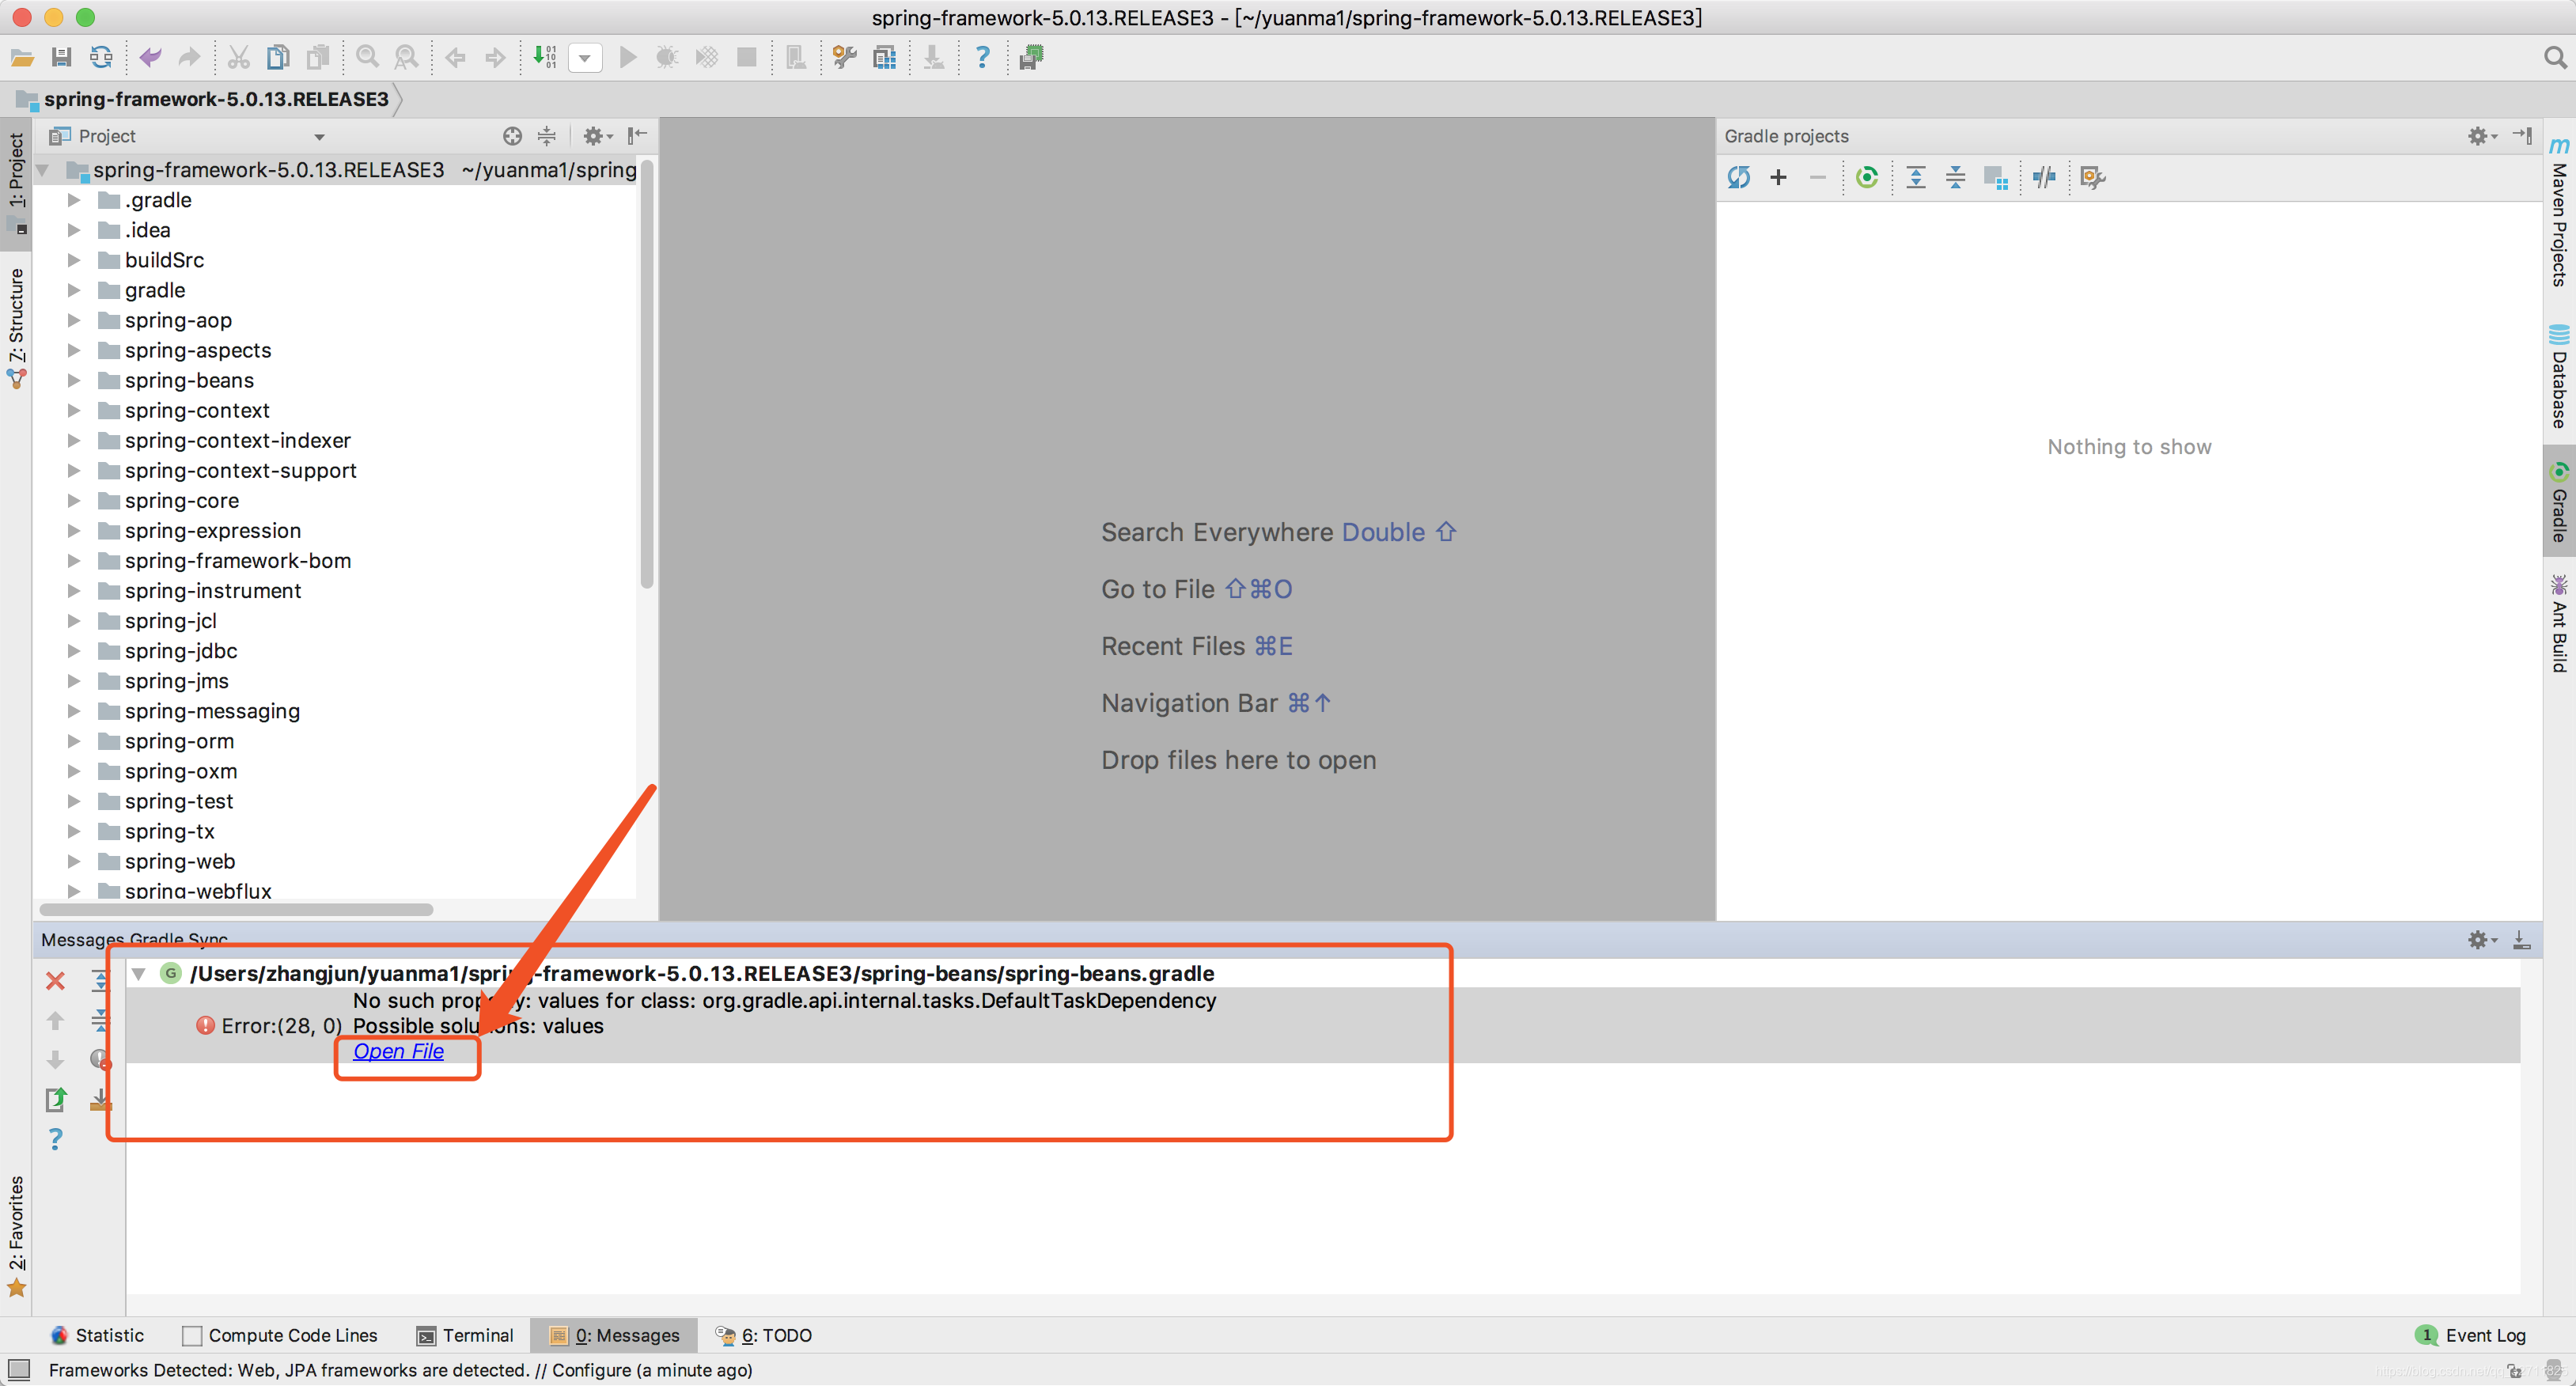Image resolution: width=2576 pixels, height=1386 pixels.
Task: Expand the spring-context project tree item
Action: pyautogui.click(x=74, y=410)
